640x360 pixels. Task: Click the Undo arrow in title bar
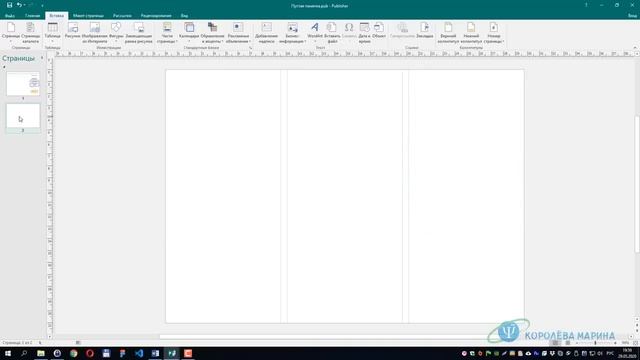pos(19,5)
